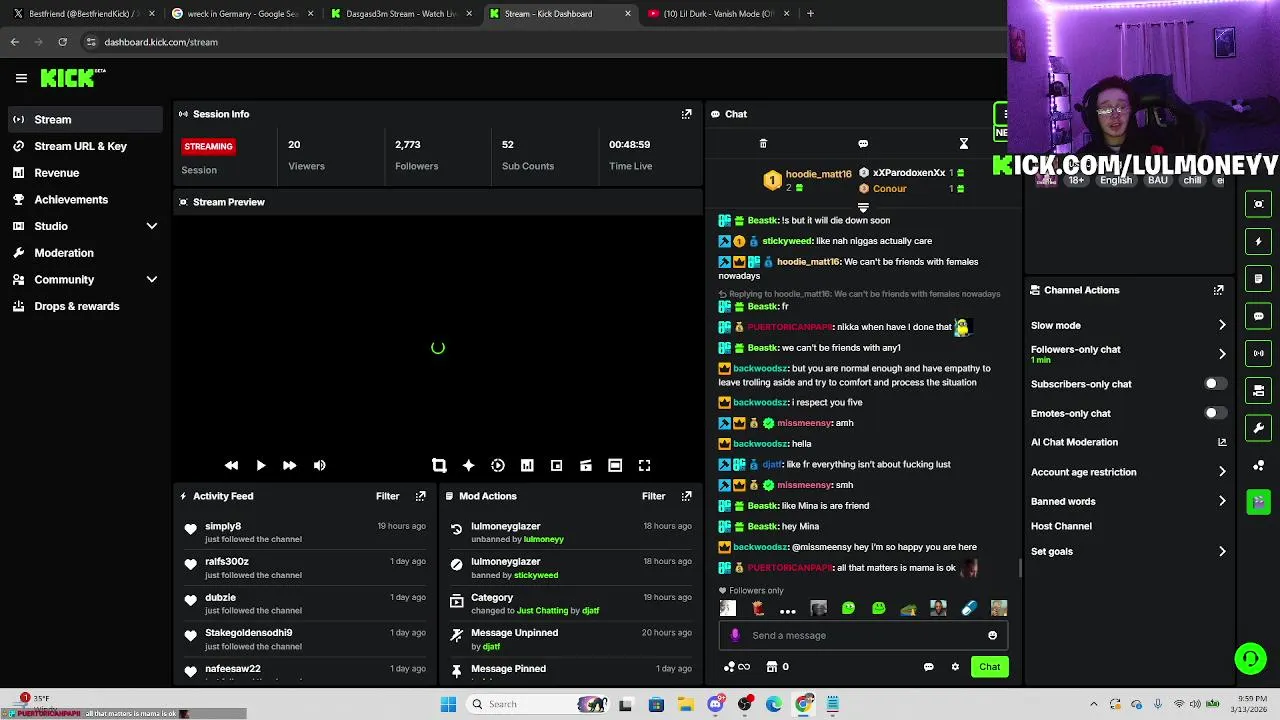Open Stream URL & Key page
Screen dimensions: 1280x720
pos(84,146)
